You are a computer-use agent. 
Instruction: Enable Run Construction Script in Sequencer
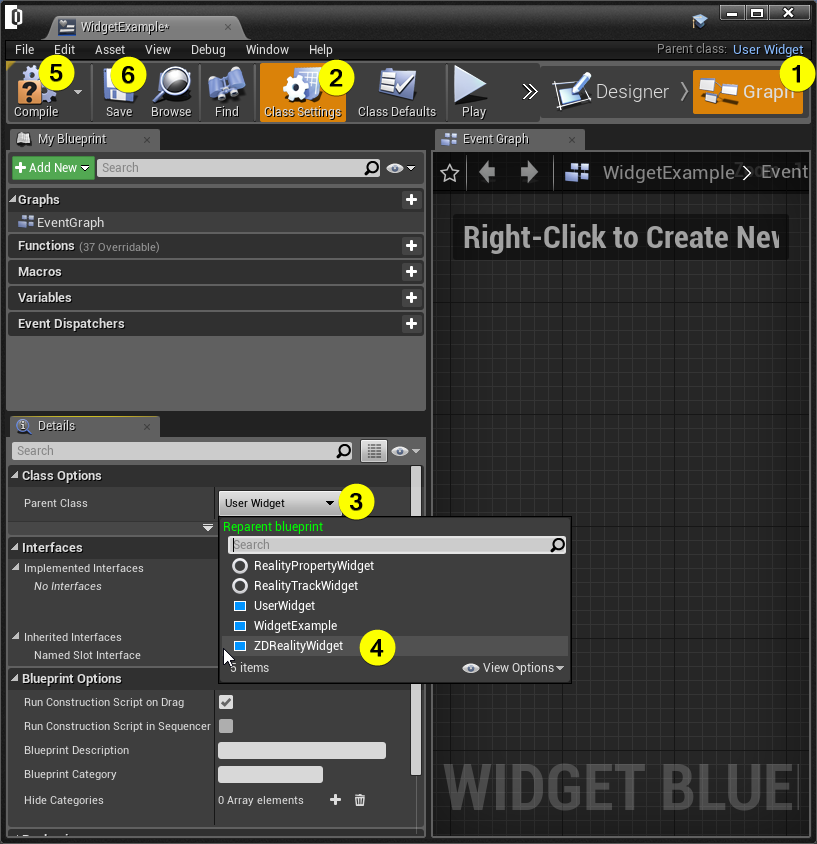tap(226, 726)
